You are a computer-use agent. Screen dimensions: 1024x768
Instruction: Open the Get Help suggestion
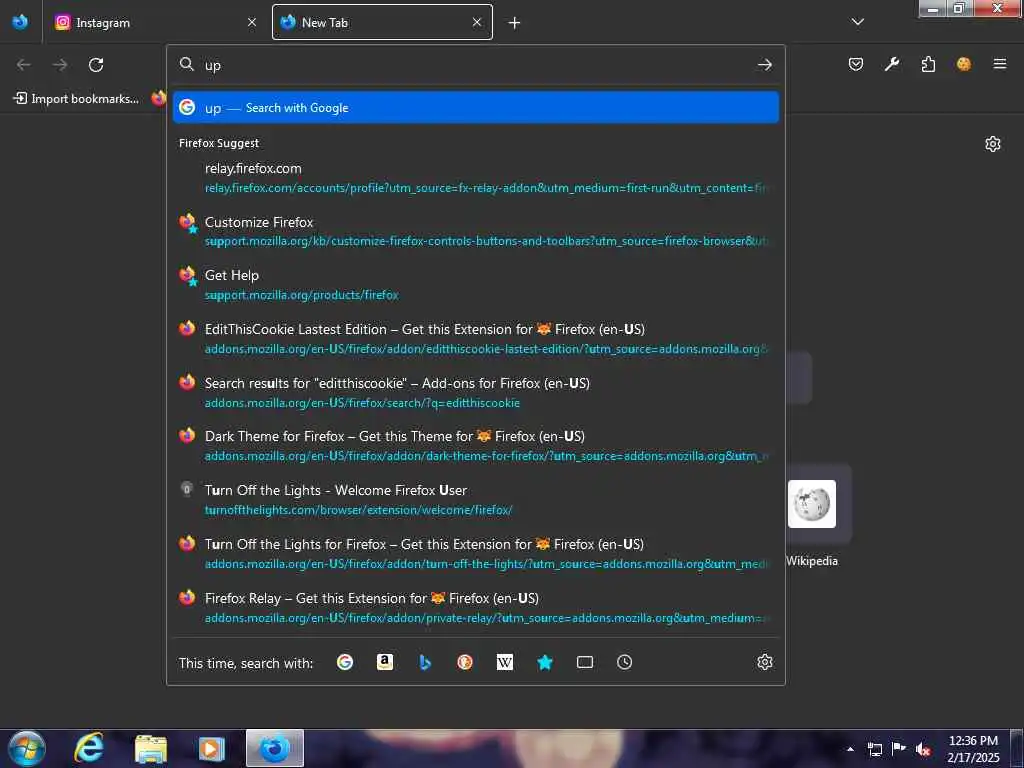click(475, 285)
